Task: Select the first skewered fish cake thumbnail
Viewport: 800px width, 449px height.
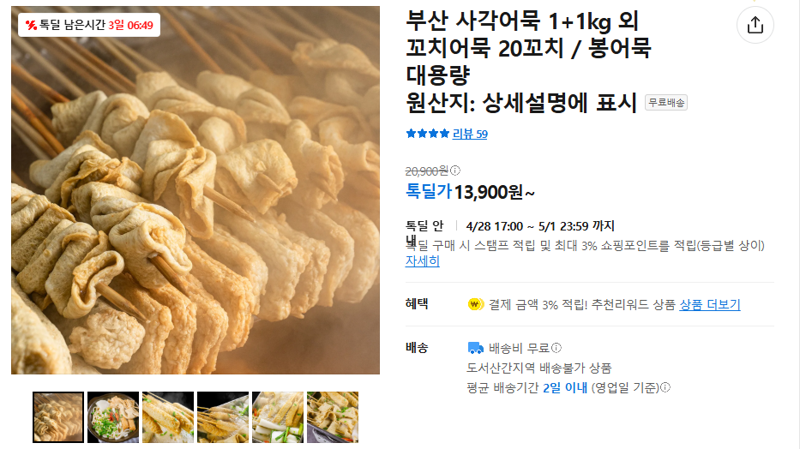Action: pyautogui.click(x=58, y=417)
